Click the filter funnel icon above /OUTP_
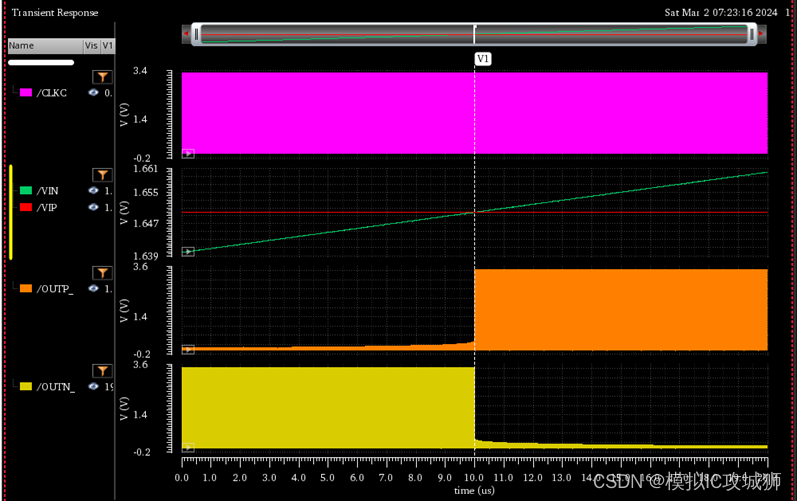Viewport: 797px width, 501px height. click(103, 273)
